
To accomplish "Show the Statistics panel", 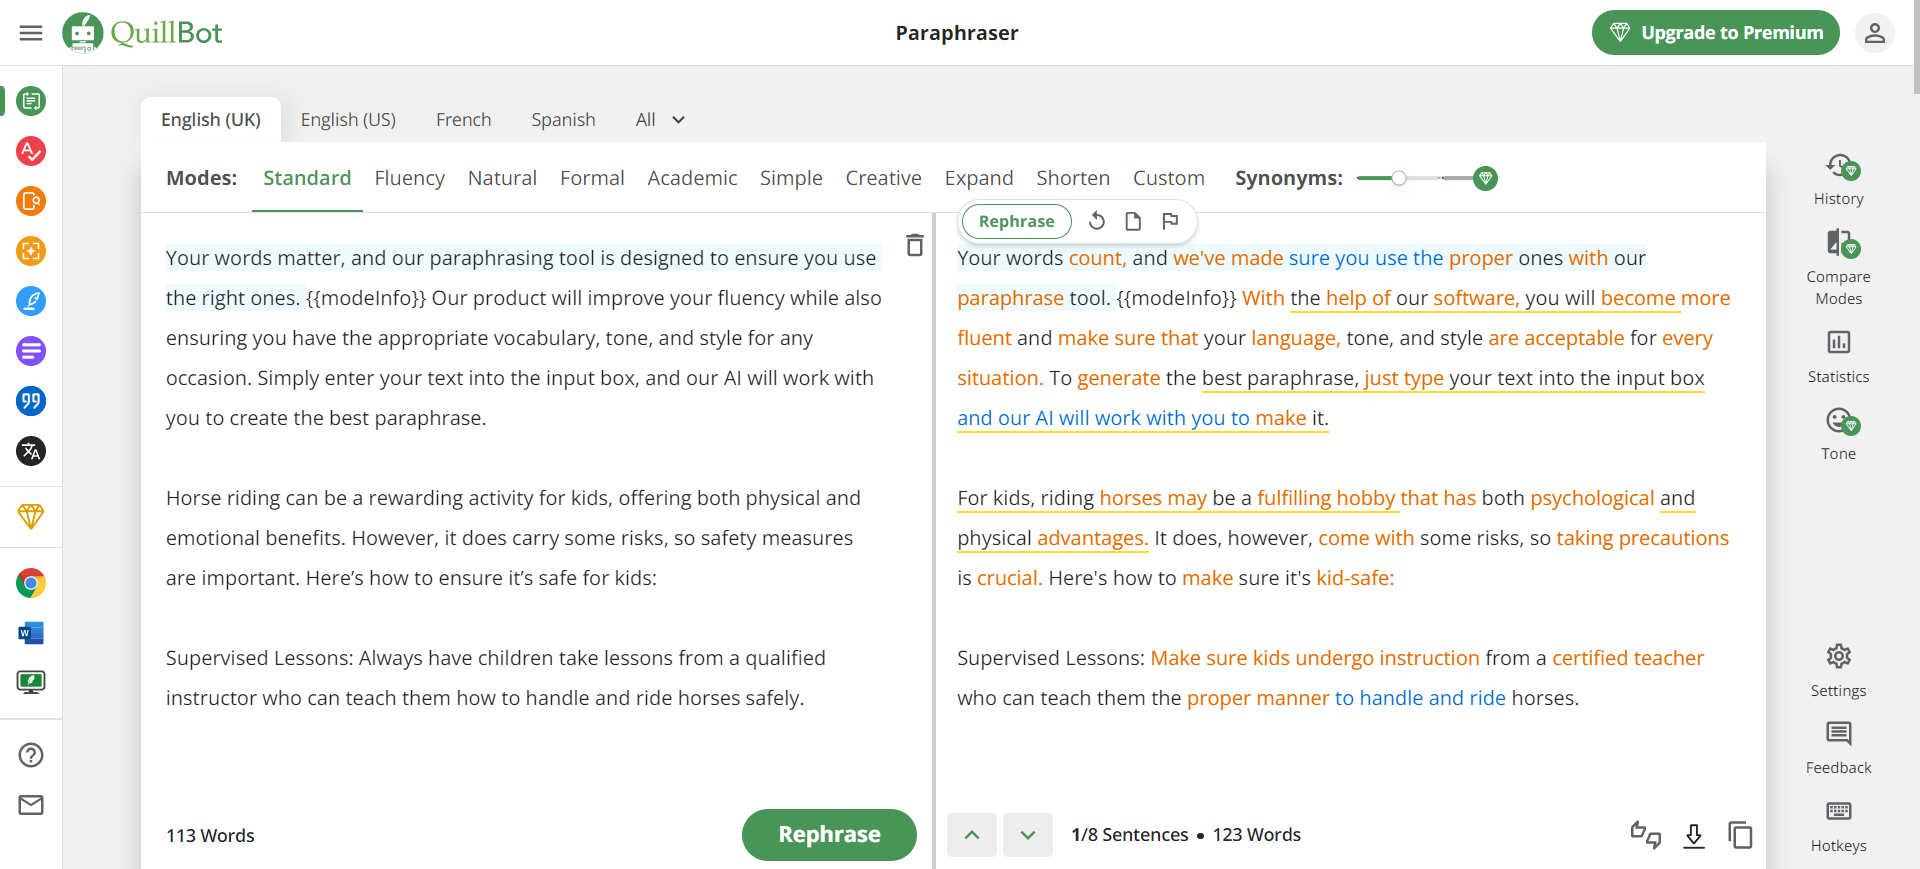I will tap(1838, 356).
